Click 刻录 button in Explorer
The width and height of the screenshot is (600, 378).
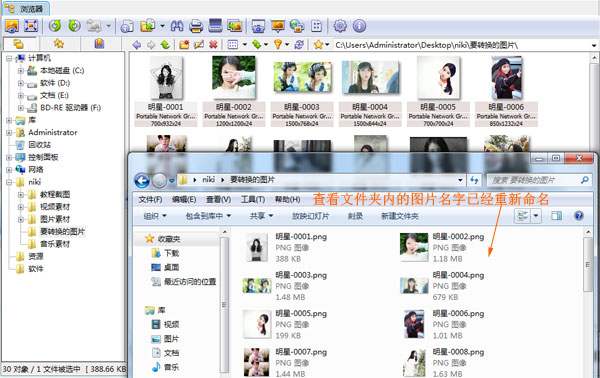355,216
